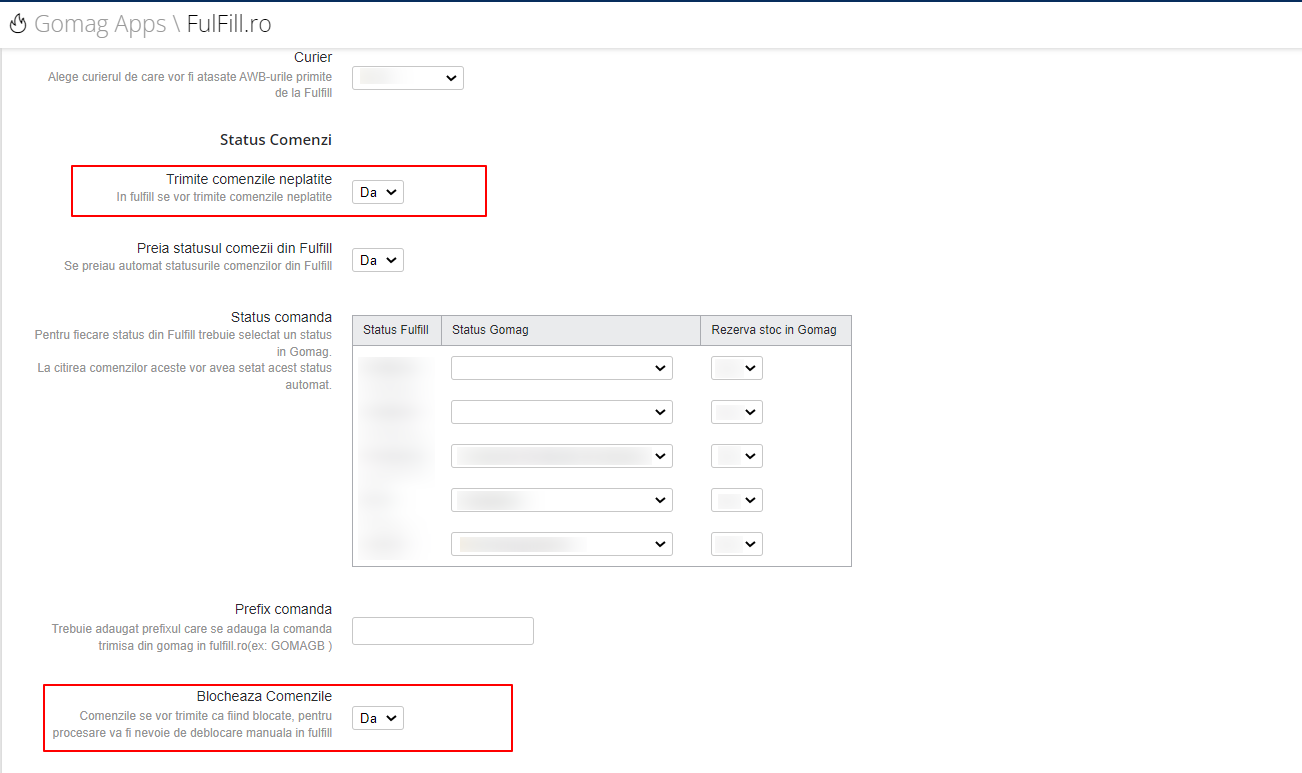This screenshot has height=773, width=1302.
Task: Open third row Rezerva stoc dropdown
Action: pyautogui.click(x=737, y=456)
